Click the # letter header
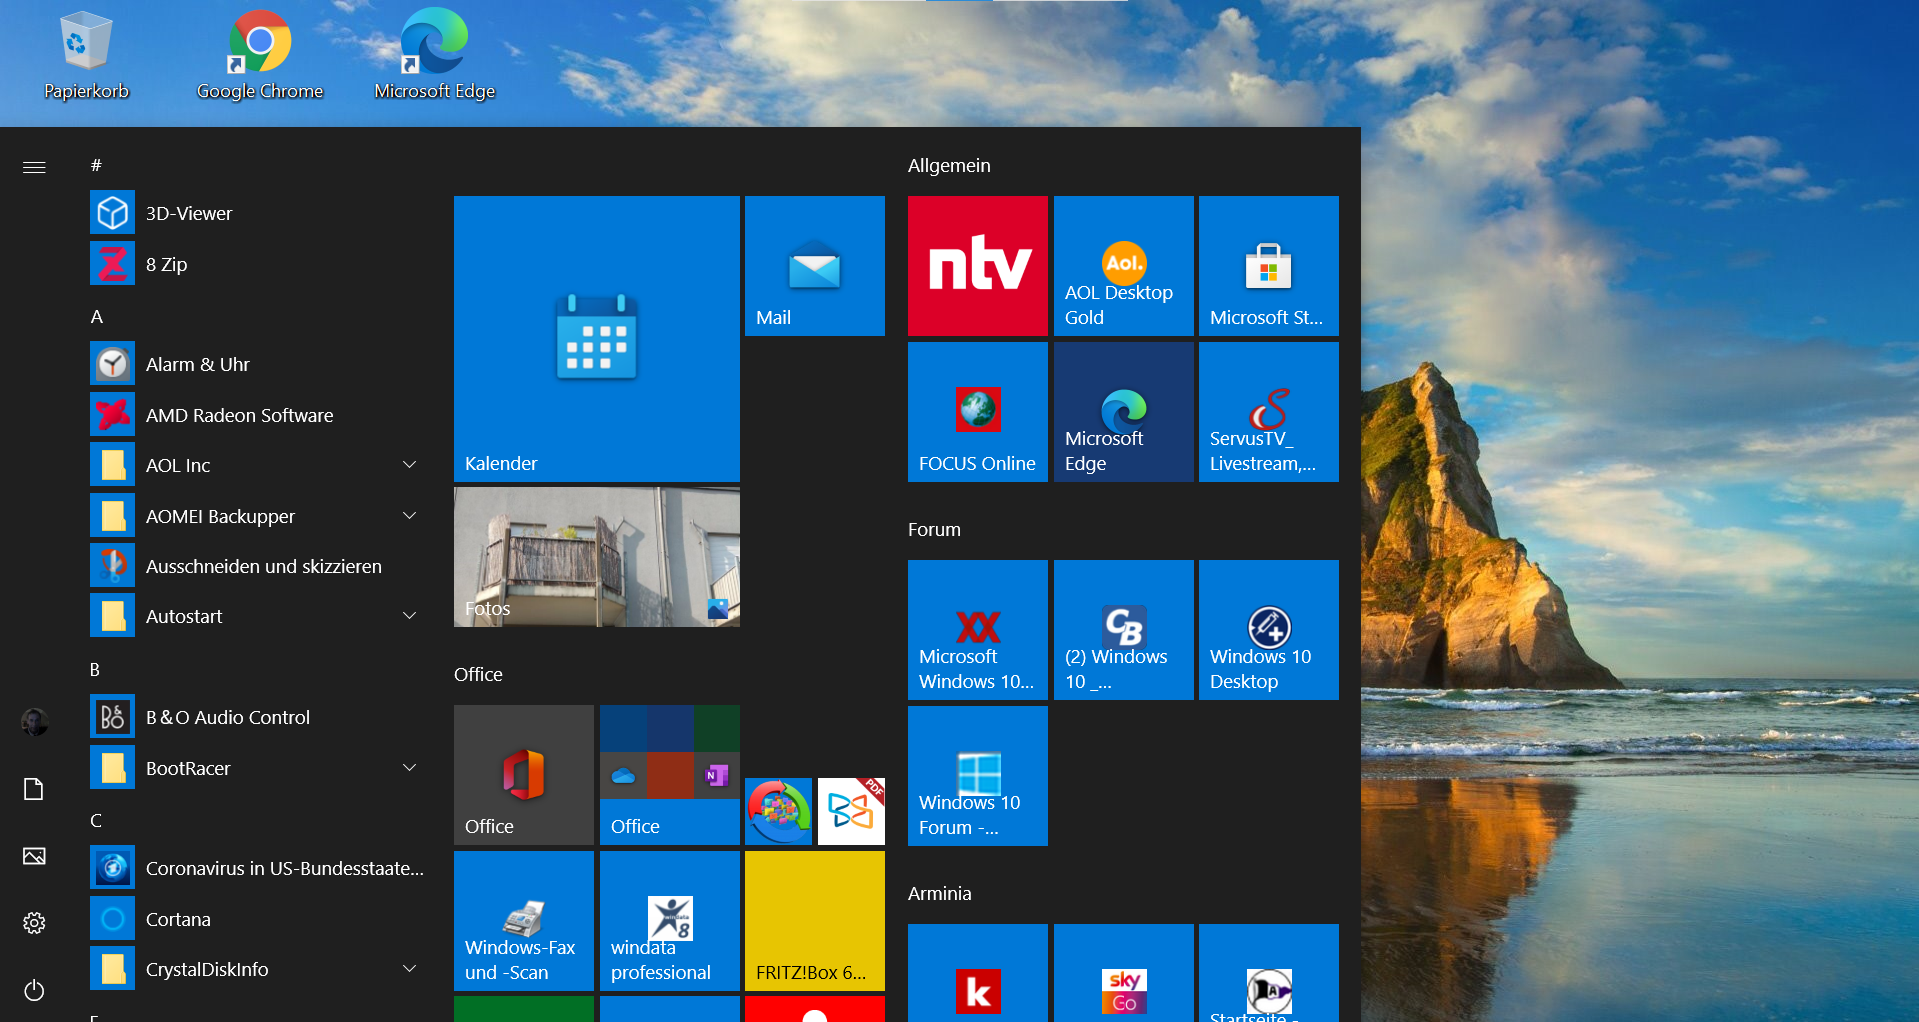 pos(96,165)
